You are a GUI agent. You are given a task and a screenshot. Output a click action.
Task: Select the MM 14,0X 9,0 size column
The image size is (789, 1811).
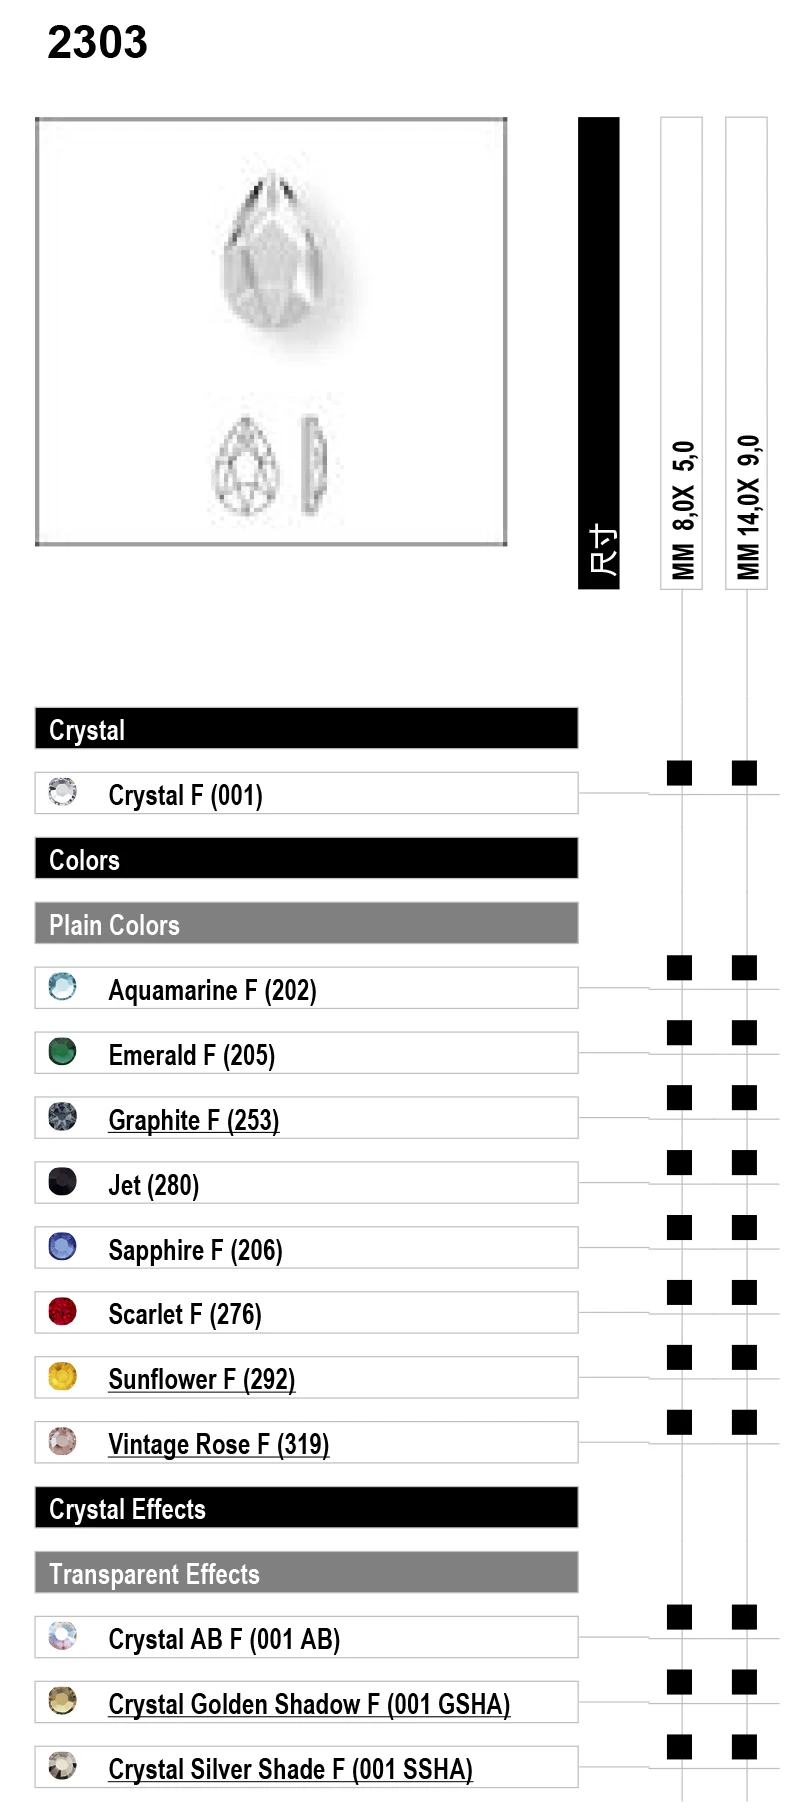tap(746, 353)
